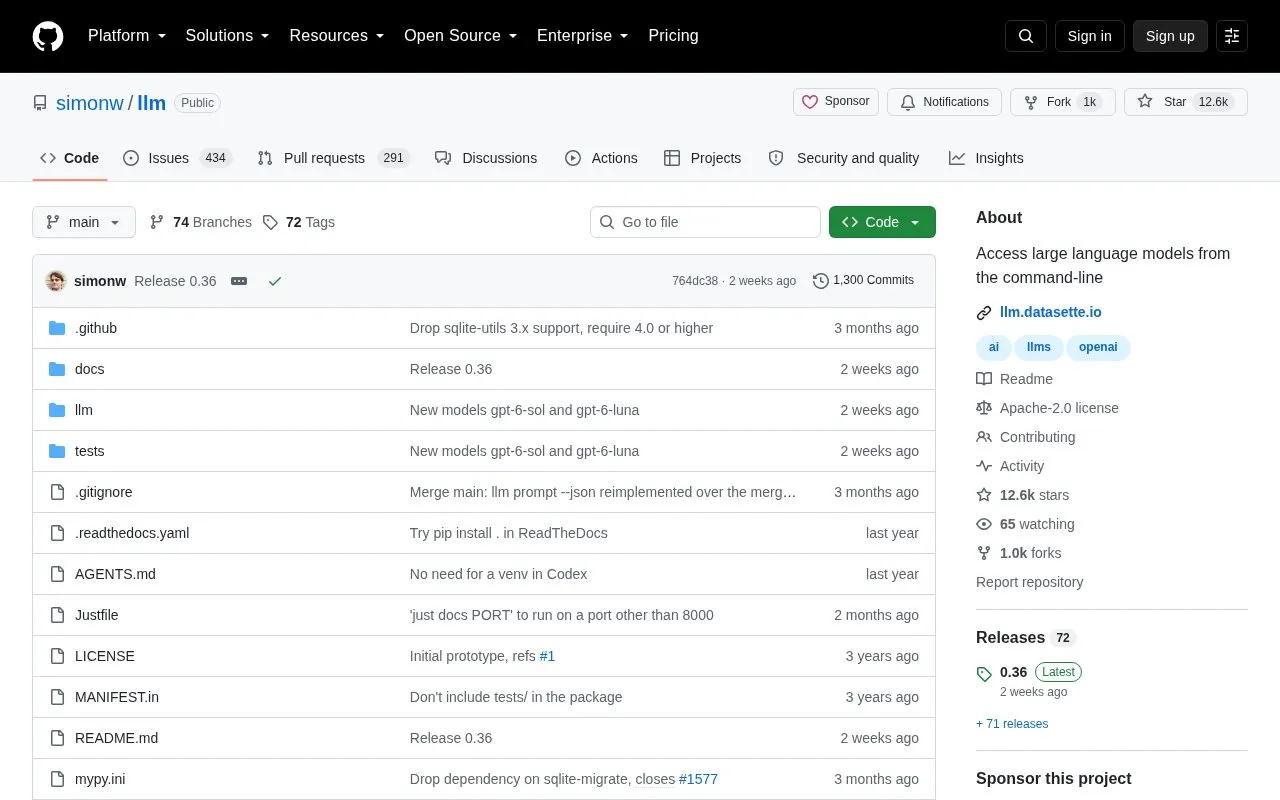
Task: Switch to the Issues tab
Action: [177, 158]
